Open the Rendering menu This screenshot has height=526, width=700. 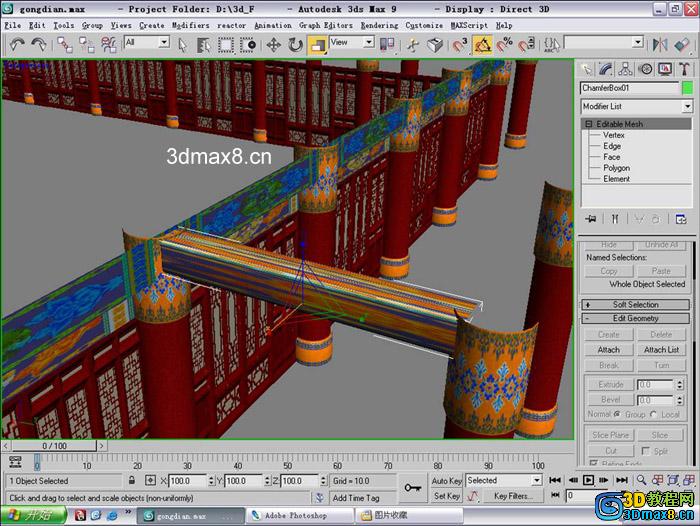point(379,25)
